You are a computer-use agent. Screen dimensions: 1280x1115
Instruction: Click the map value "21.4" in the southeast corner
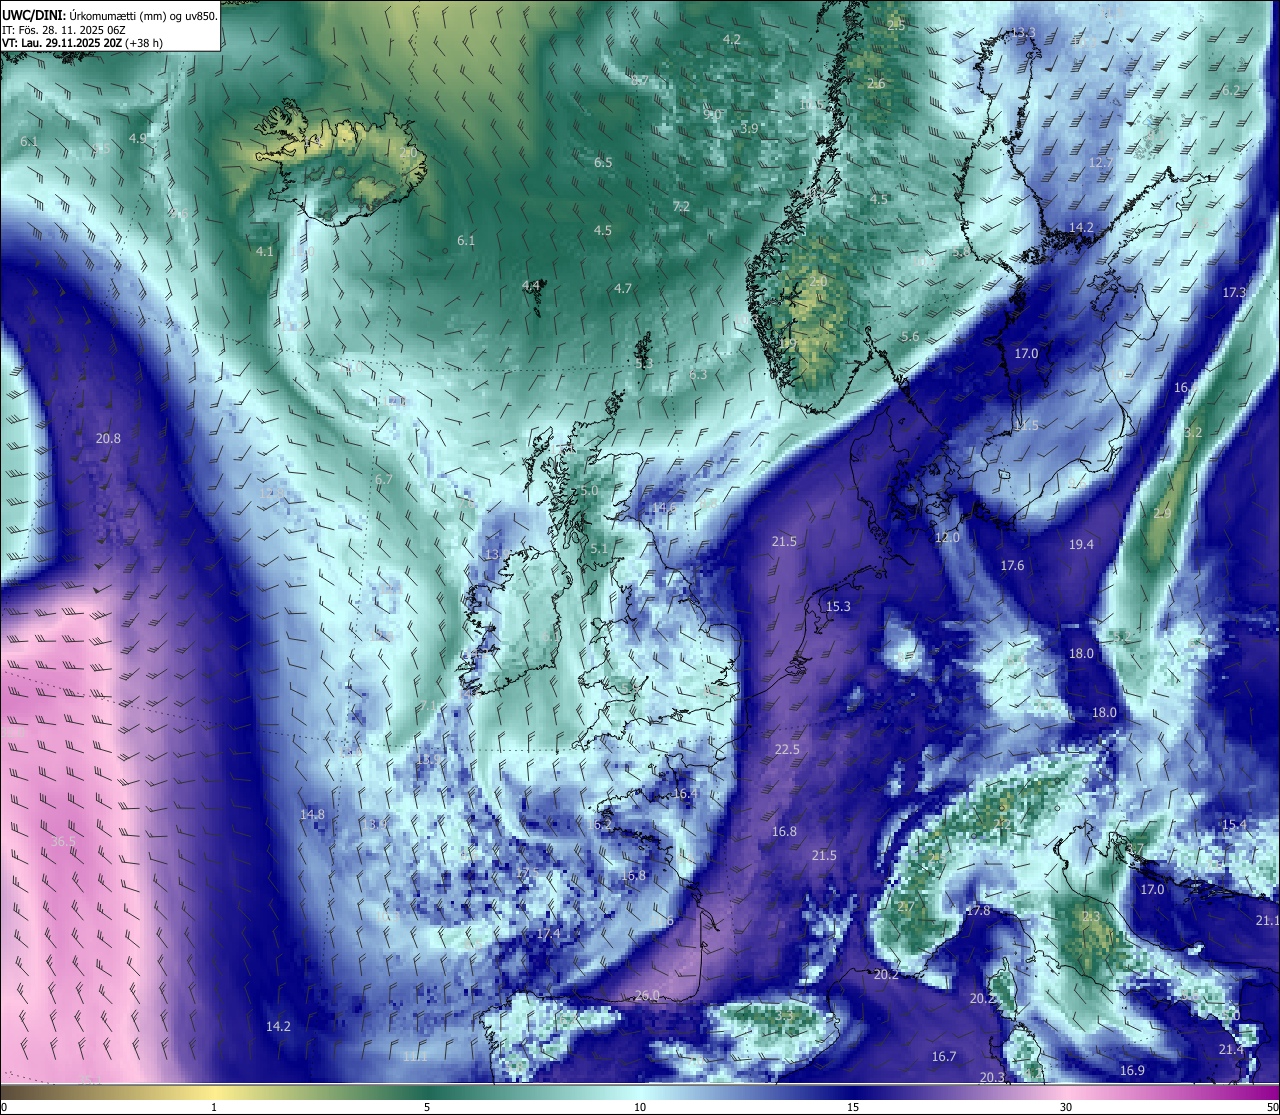(x=1231, y=1050)
